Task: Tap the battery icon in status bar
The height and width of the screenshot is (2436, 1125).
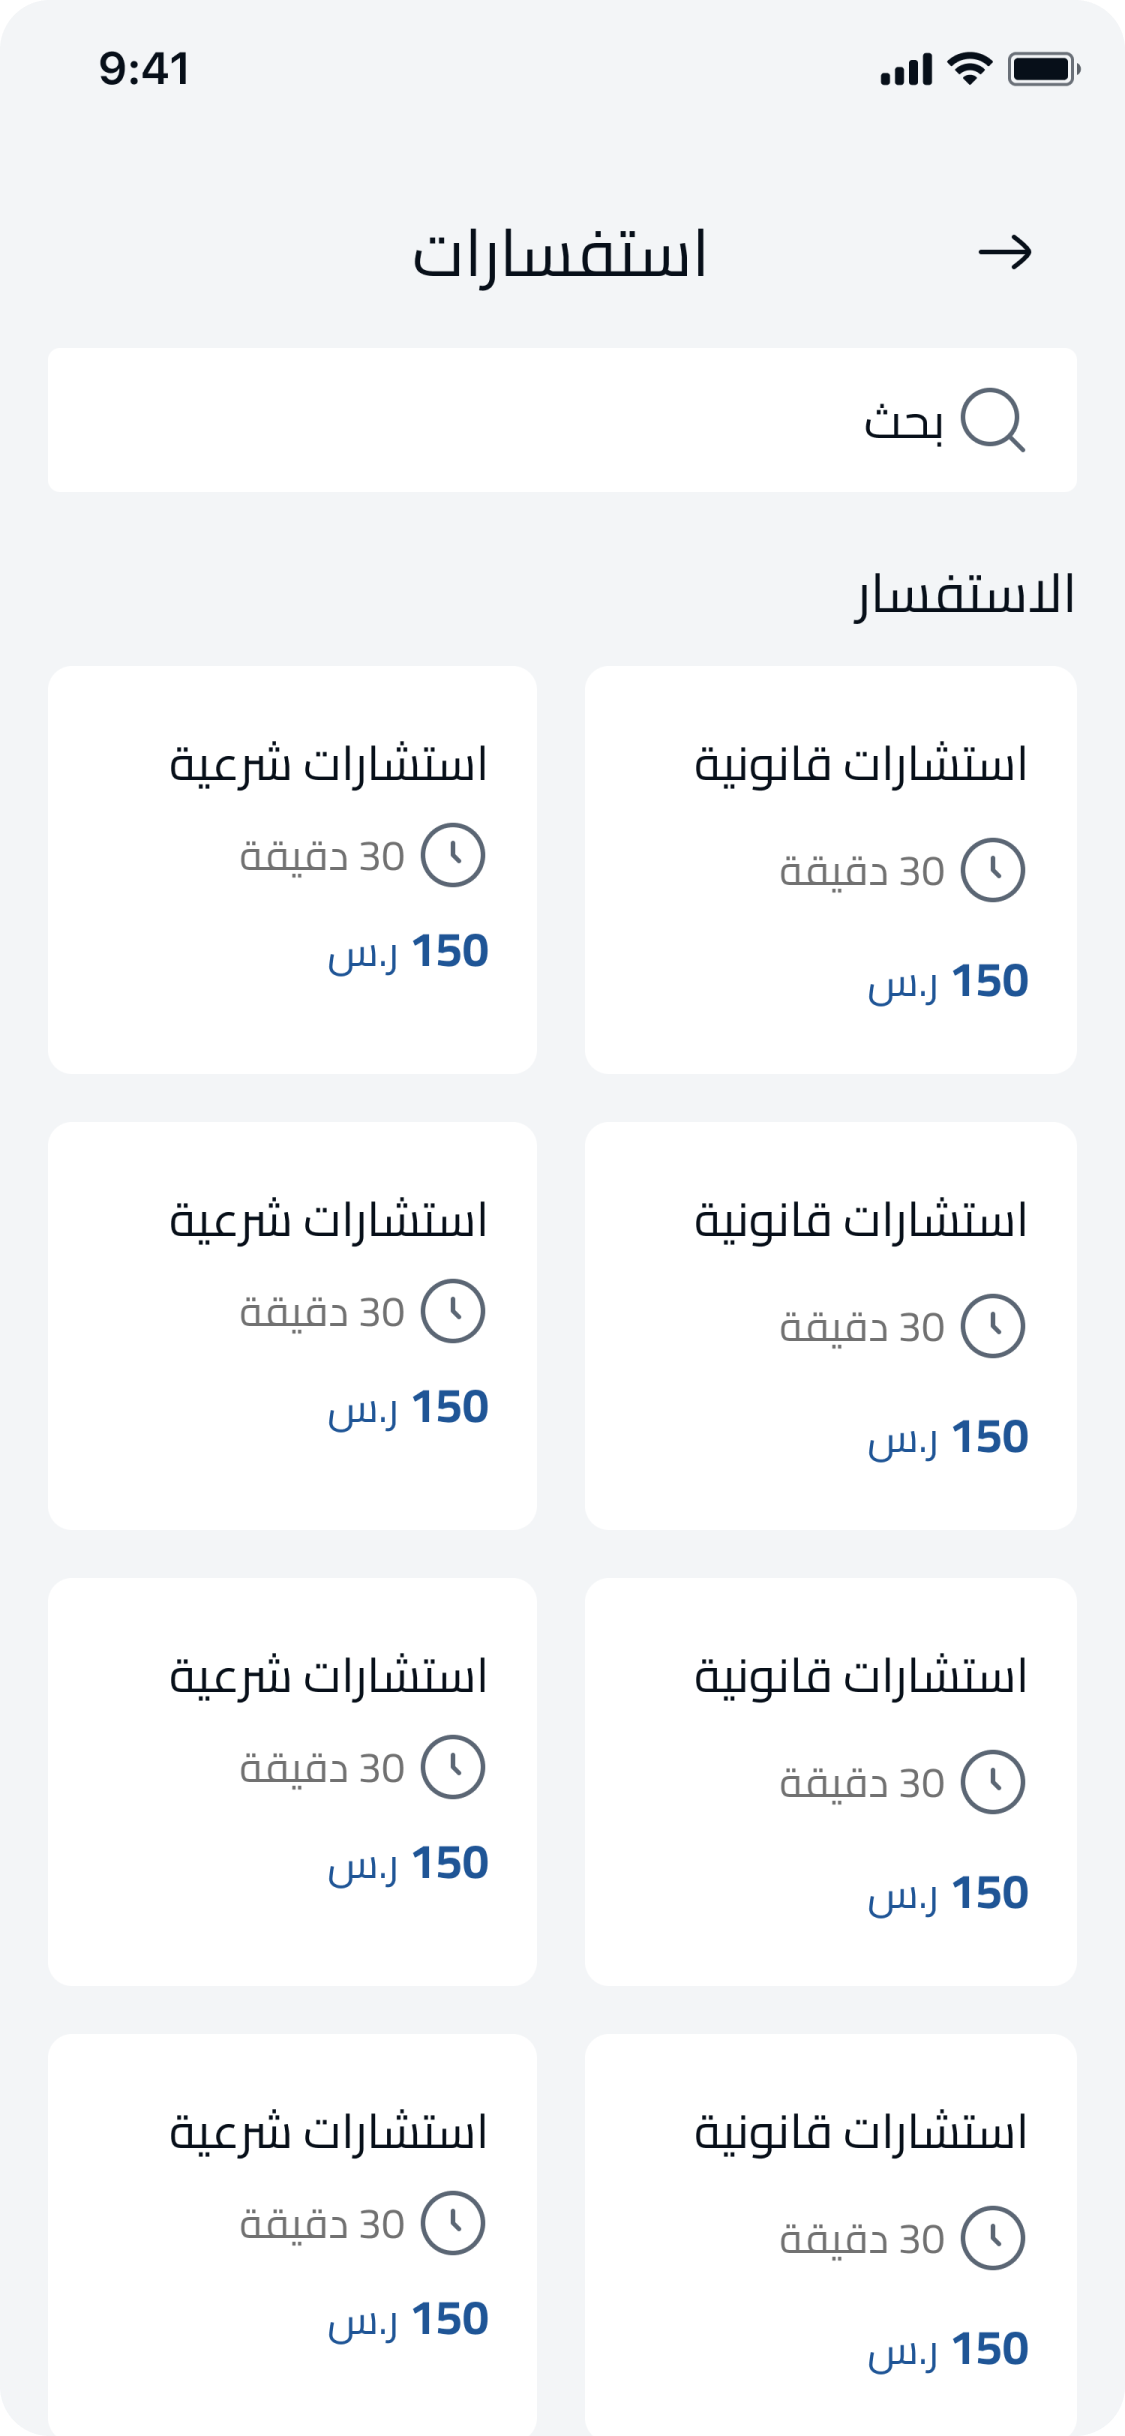Action: click(1043, 69)
